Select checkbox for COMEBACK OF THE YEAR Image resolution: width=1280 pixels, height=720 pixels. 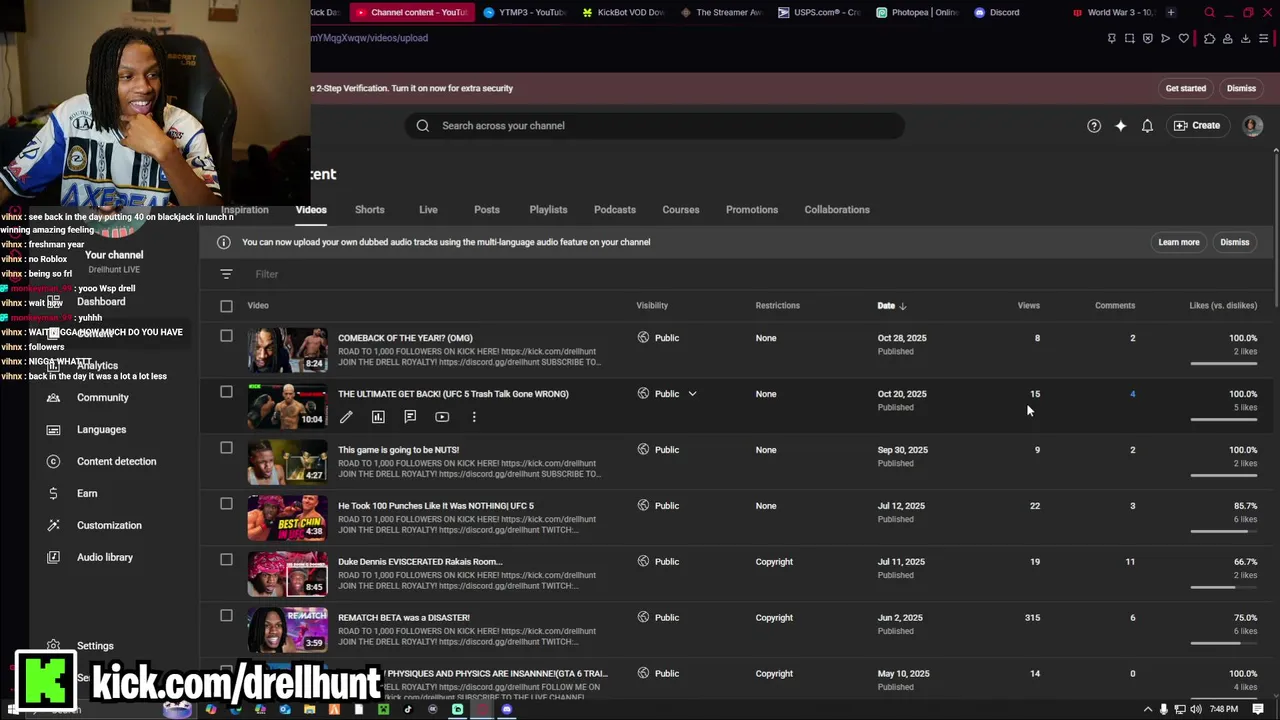click(x=226, y=336)
